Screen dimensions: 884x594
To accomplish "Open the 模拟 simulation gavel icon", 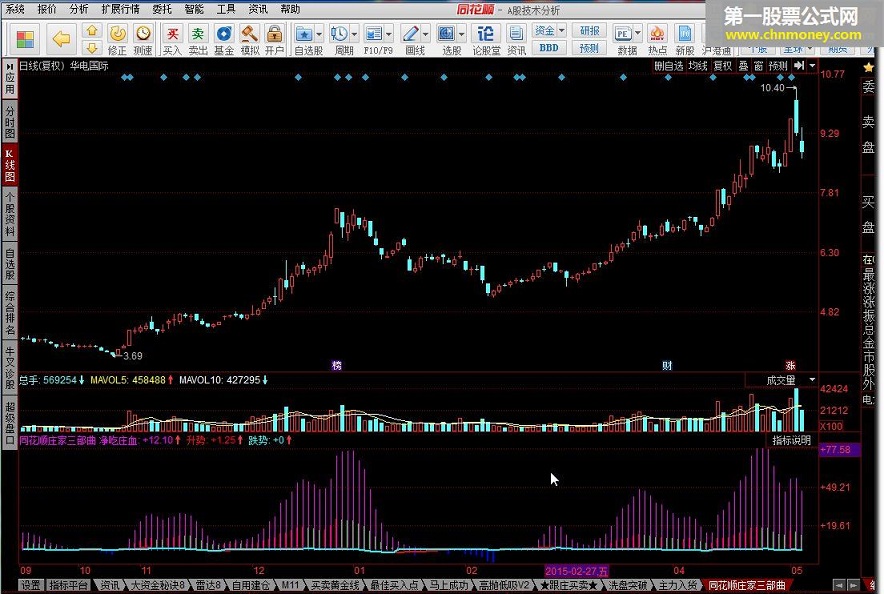I will click(249, 34).
